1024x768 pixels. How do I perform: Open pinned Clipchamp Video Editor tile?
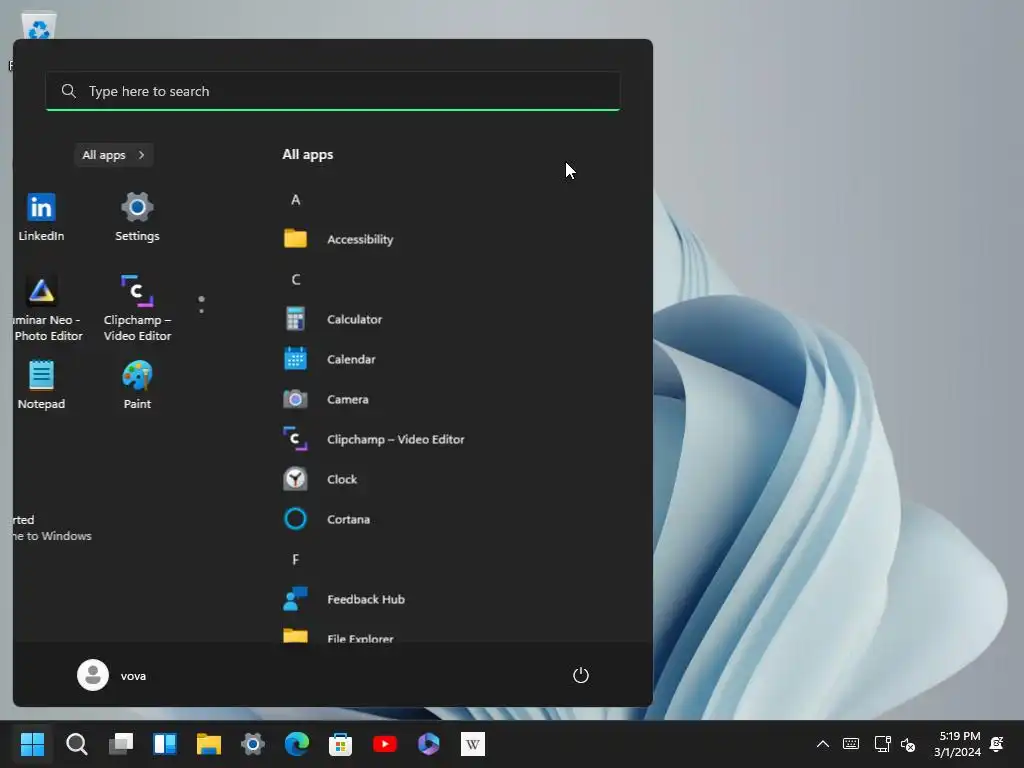coord(137,308)
